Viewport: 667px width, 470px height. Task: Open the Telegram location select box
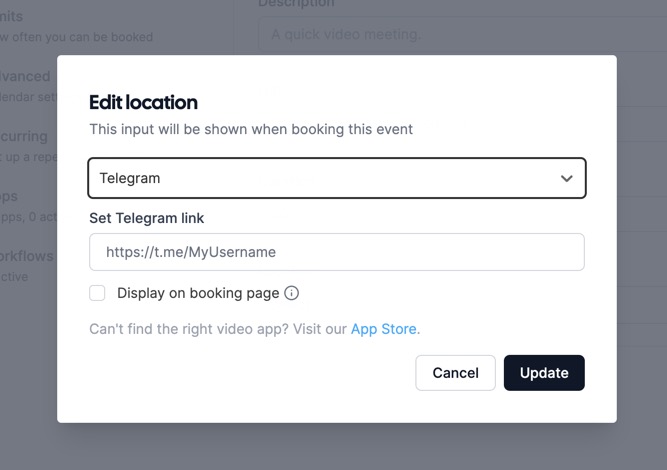(x=320, y=178)
